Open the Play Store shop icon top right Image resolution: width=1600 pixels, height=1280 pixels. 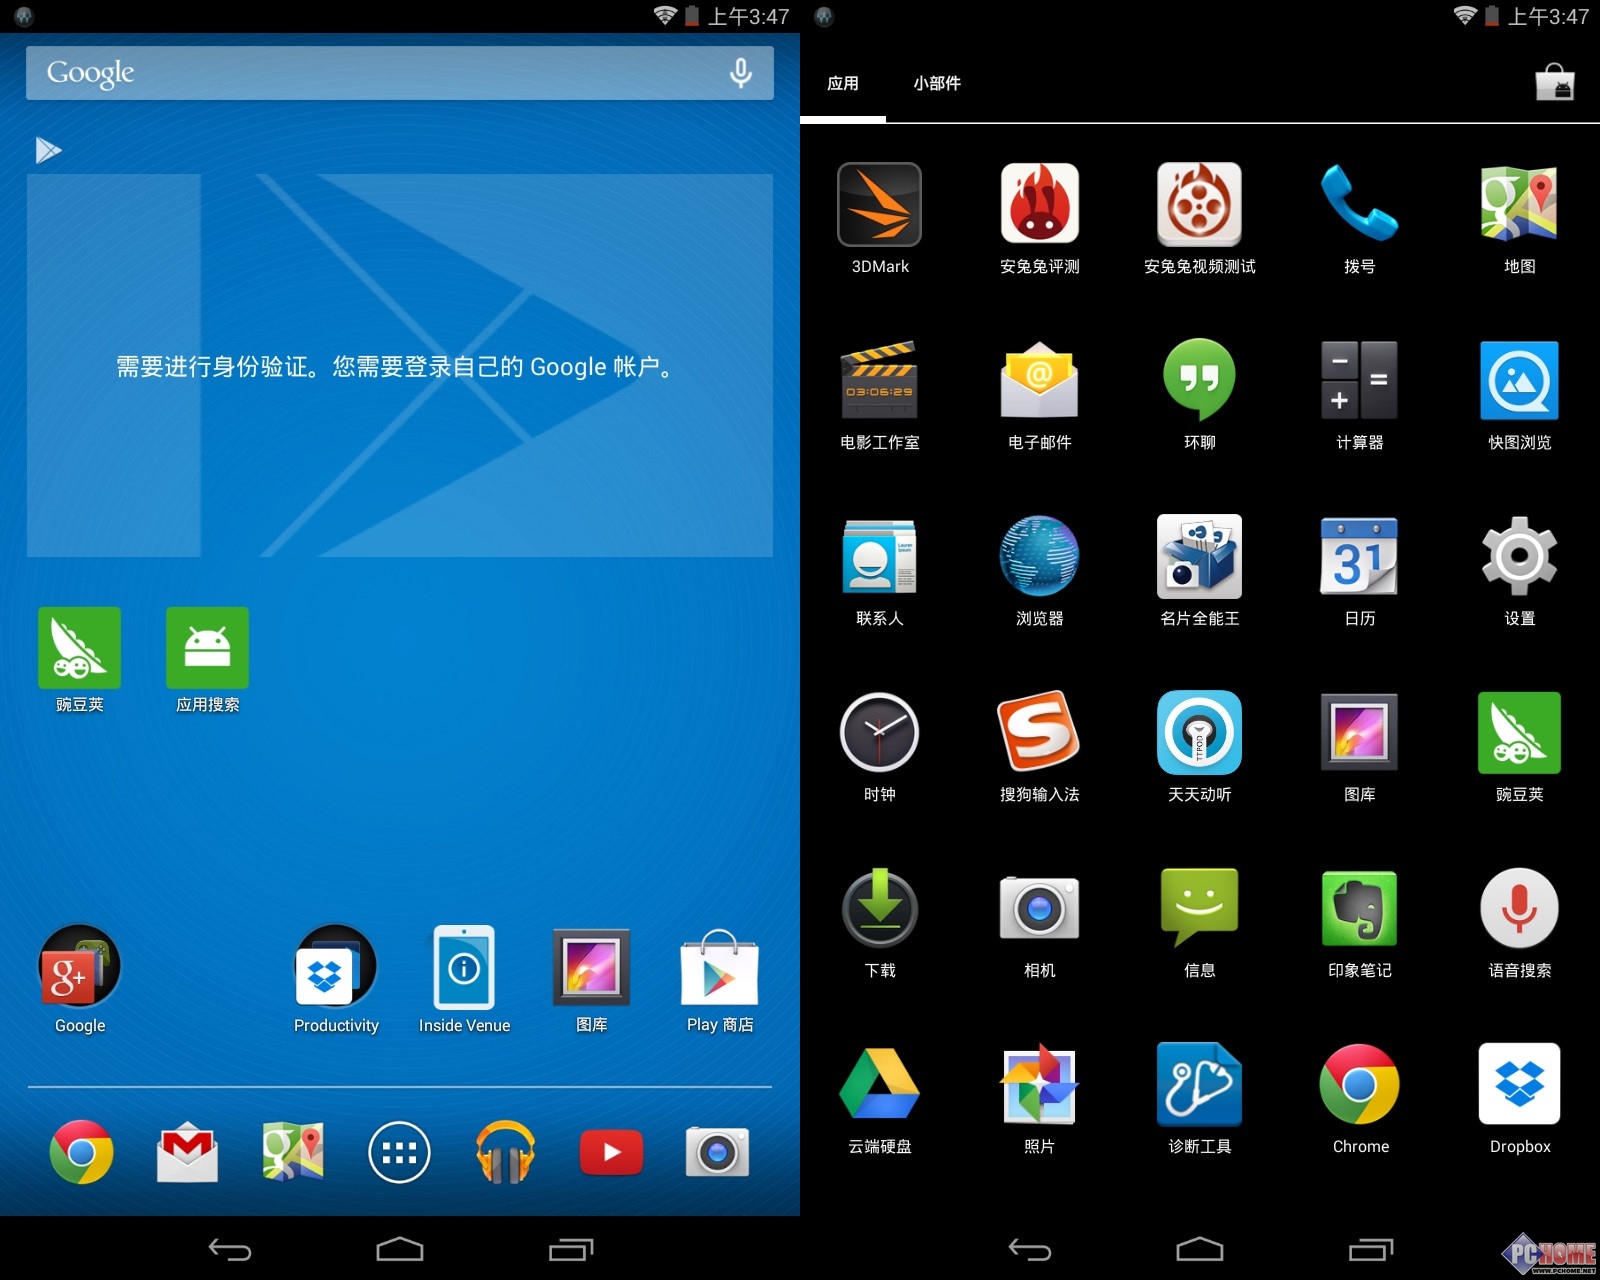pos(1555,83)
